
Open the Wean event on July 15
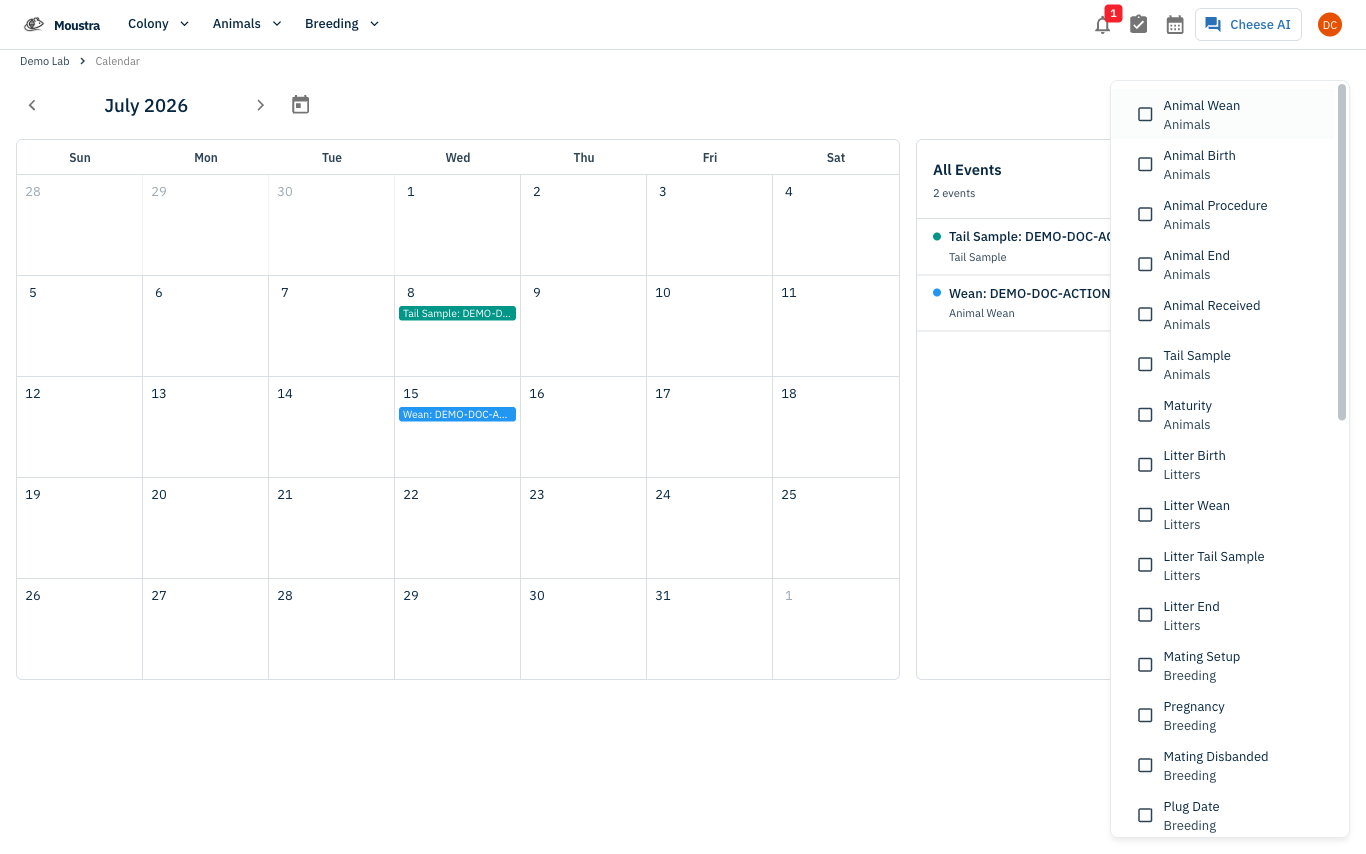[457, 414]
